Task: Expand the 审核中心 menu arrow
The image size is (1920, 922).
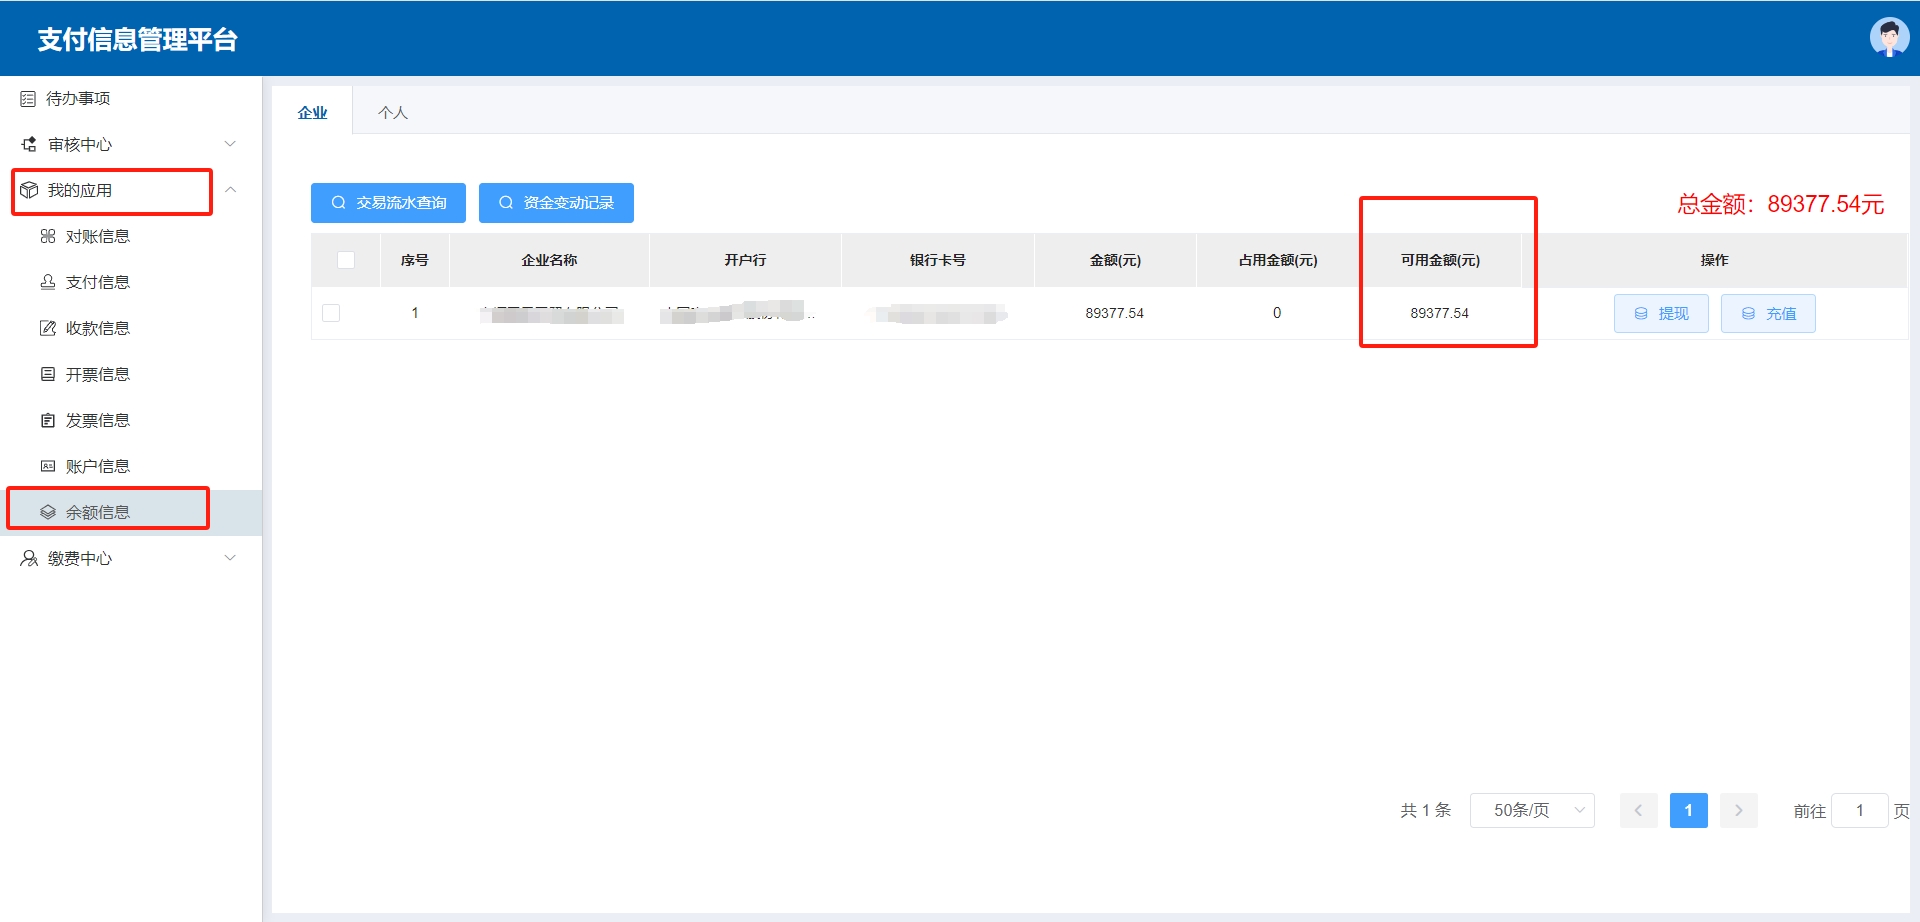Action: (230, 145)
